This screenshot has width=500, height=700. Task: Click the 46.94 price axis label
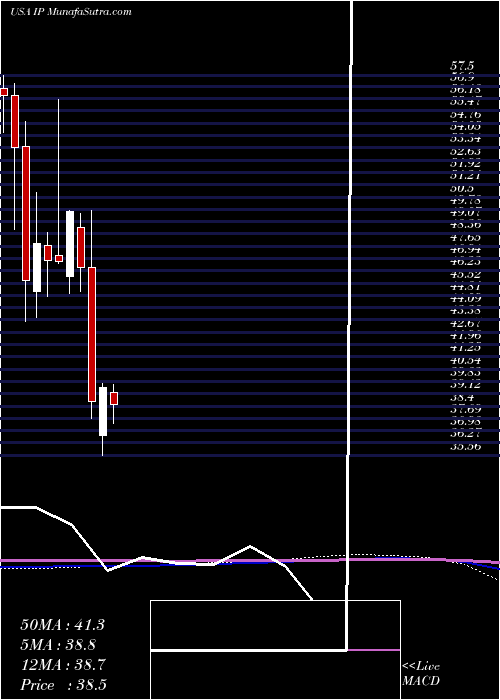(x=465, y=250)
